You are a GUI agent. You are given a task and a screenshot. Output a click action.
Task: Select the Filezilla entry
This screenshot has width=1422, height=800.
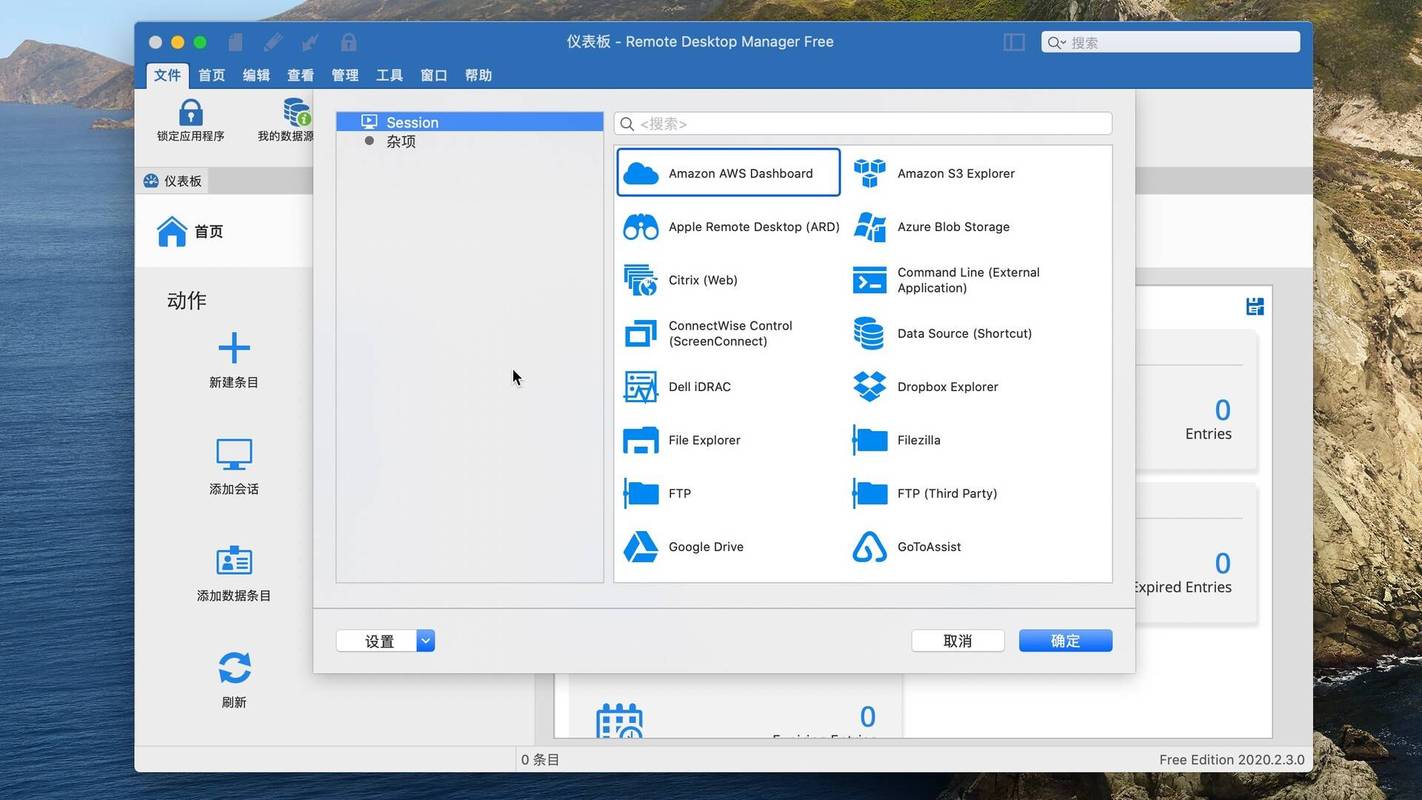[914, 440]
